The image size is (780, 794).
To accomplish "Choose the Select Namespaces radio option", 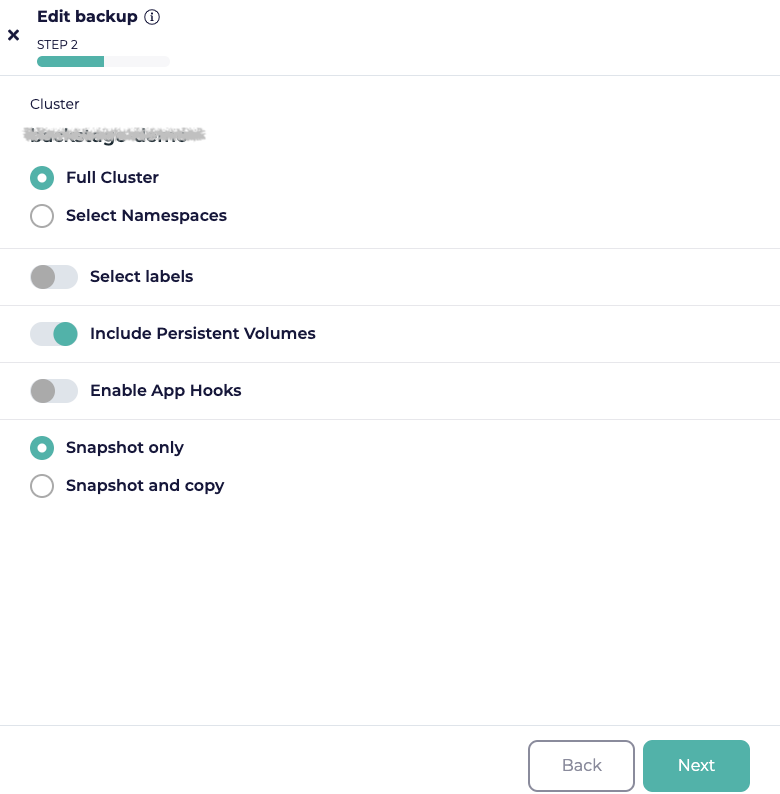I will tap(42, 216).
